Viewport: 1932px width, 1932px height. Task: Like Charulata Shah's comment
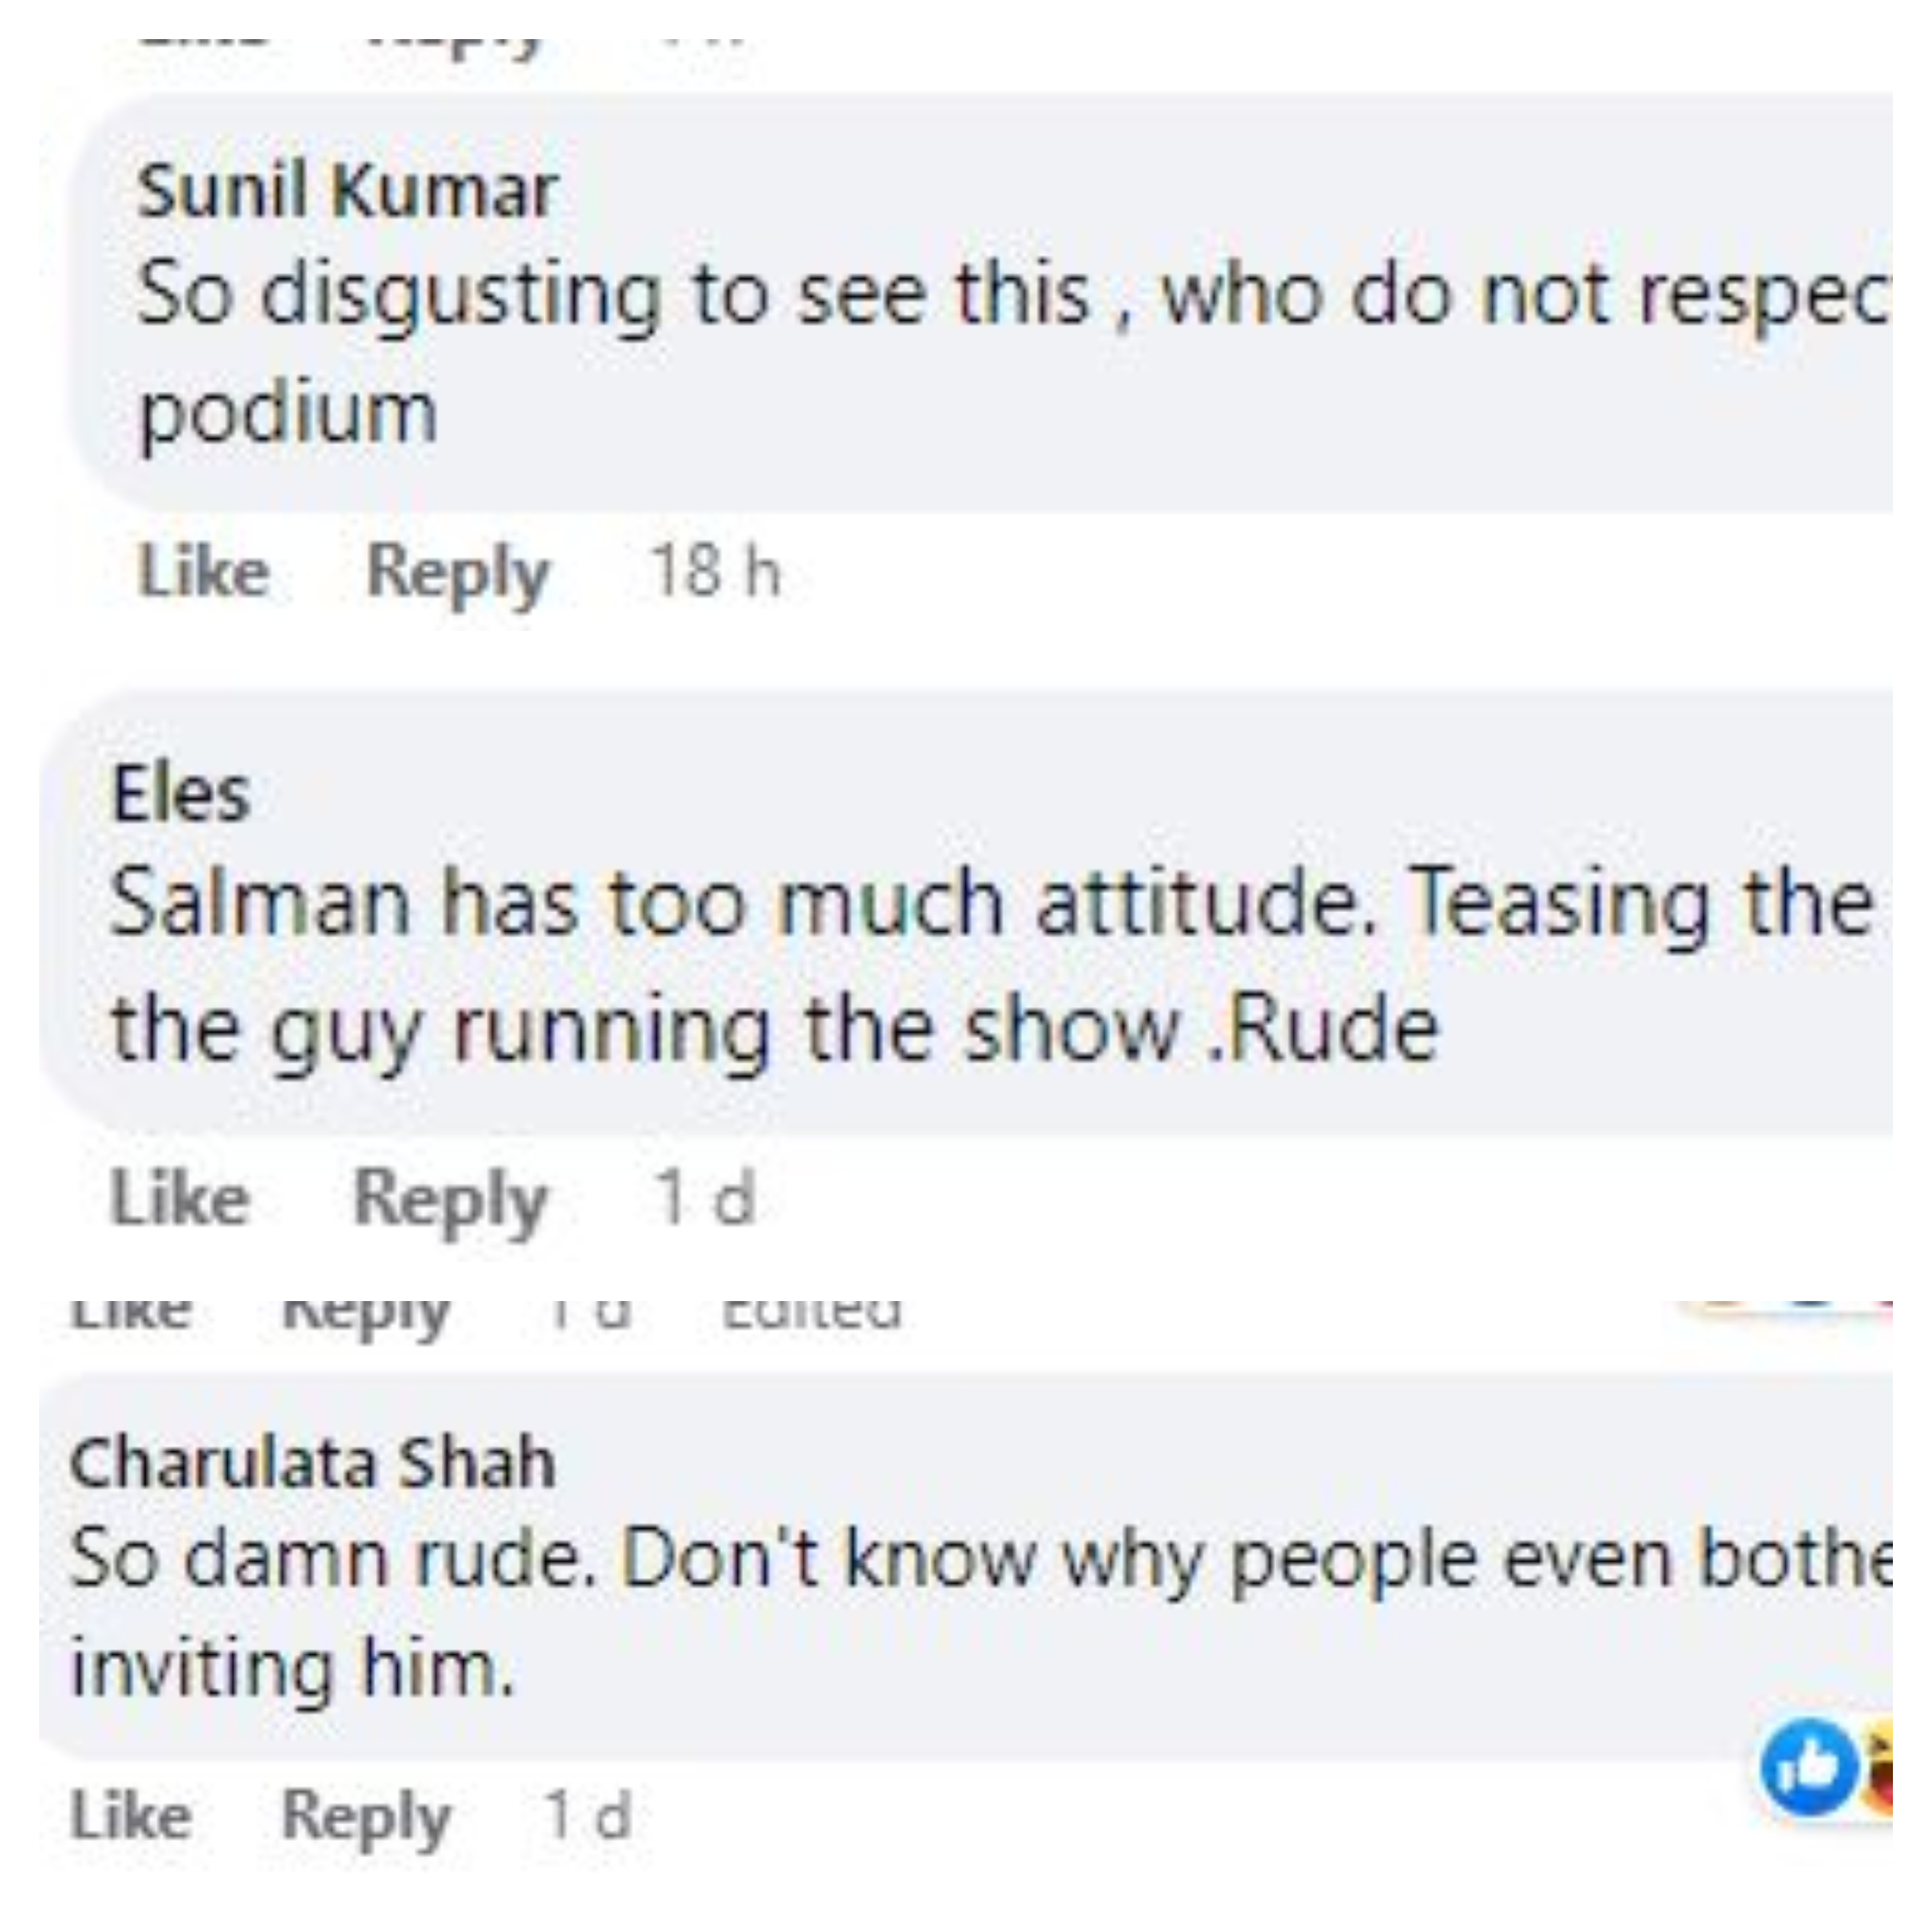(x=131, y=1815)
